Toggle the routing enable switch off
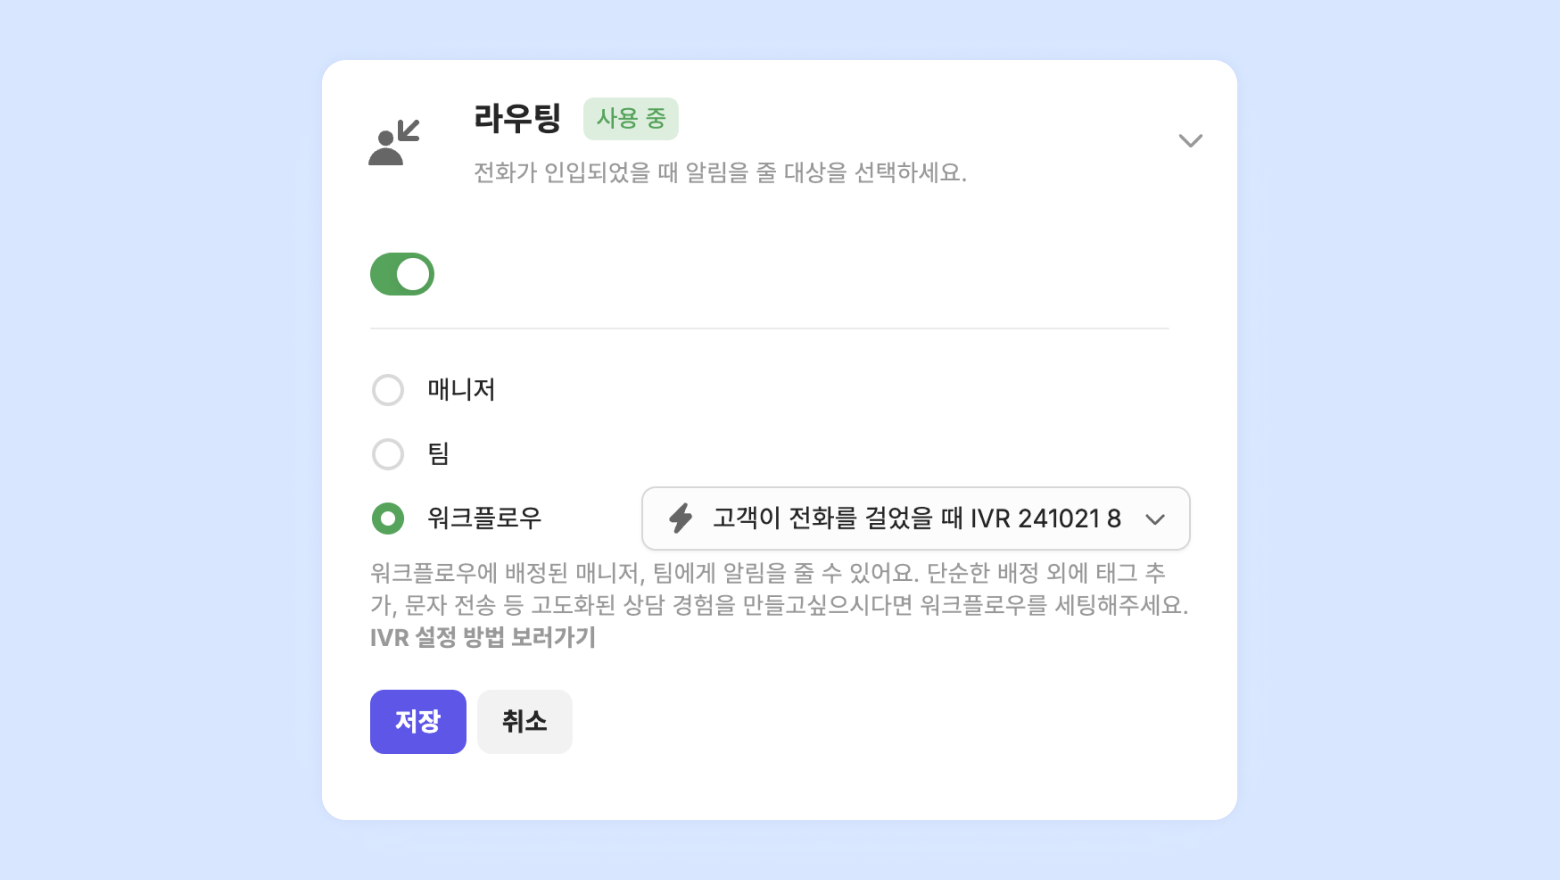Image resolution: width=1560 pixels, height=880 pixels. [402, 274]
